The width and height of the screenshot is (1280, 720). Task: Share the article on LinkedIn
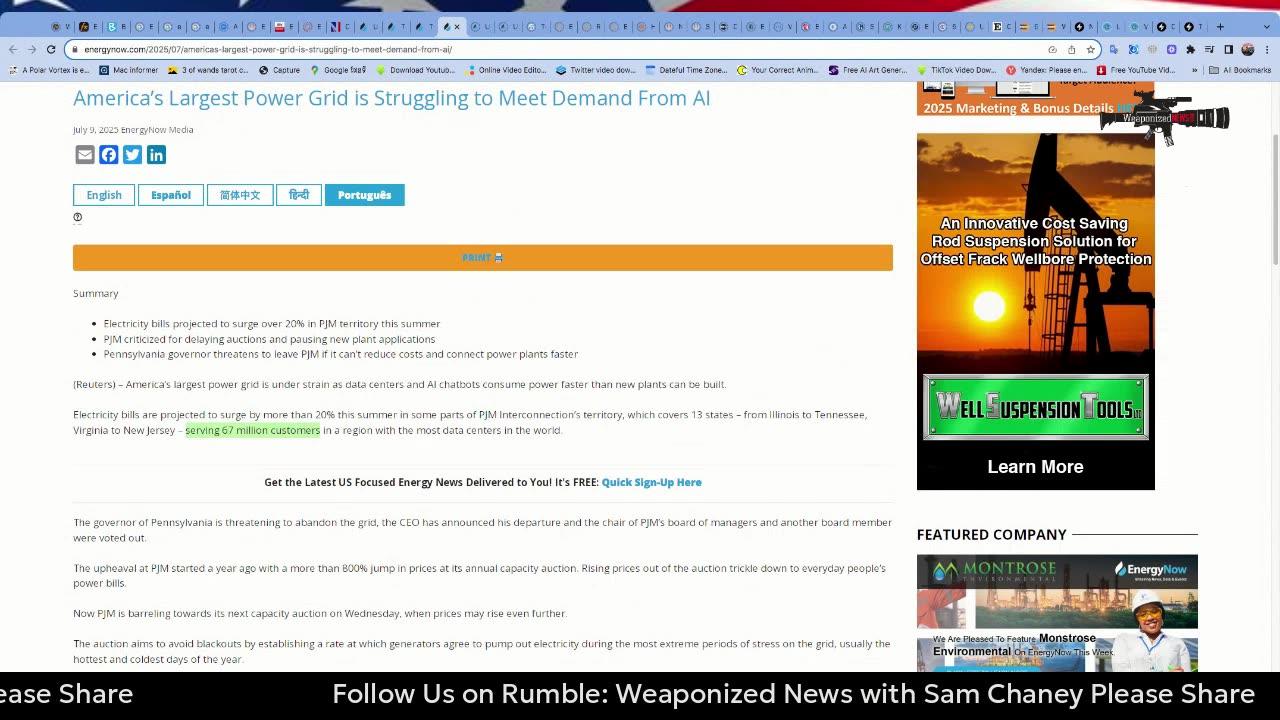156,155
